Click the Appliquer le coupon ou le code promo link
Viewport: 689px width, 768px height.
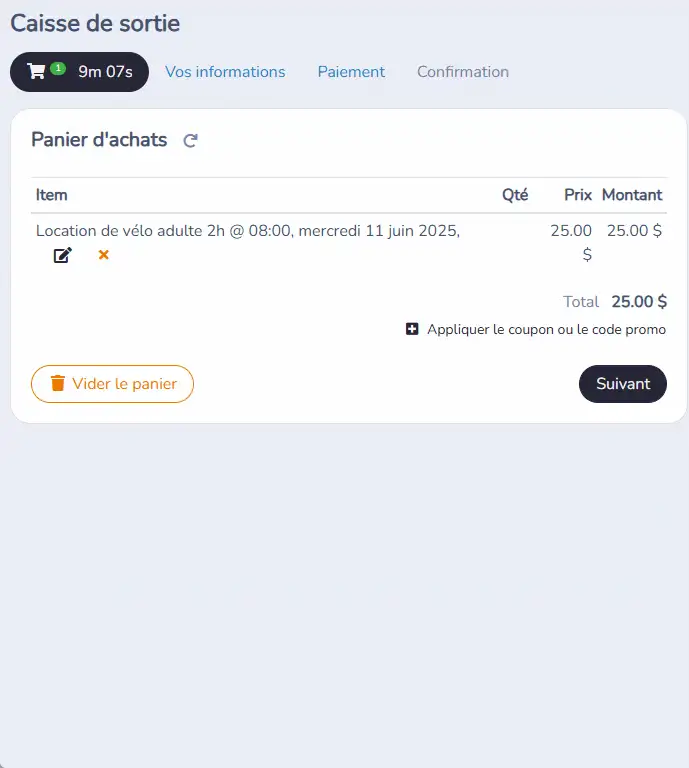click(x=546, y=329)
